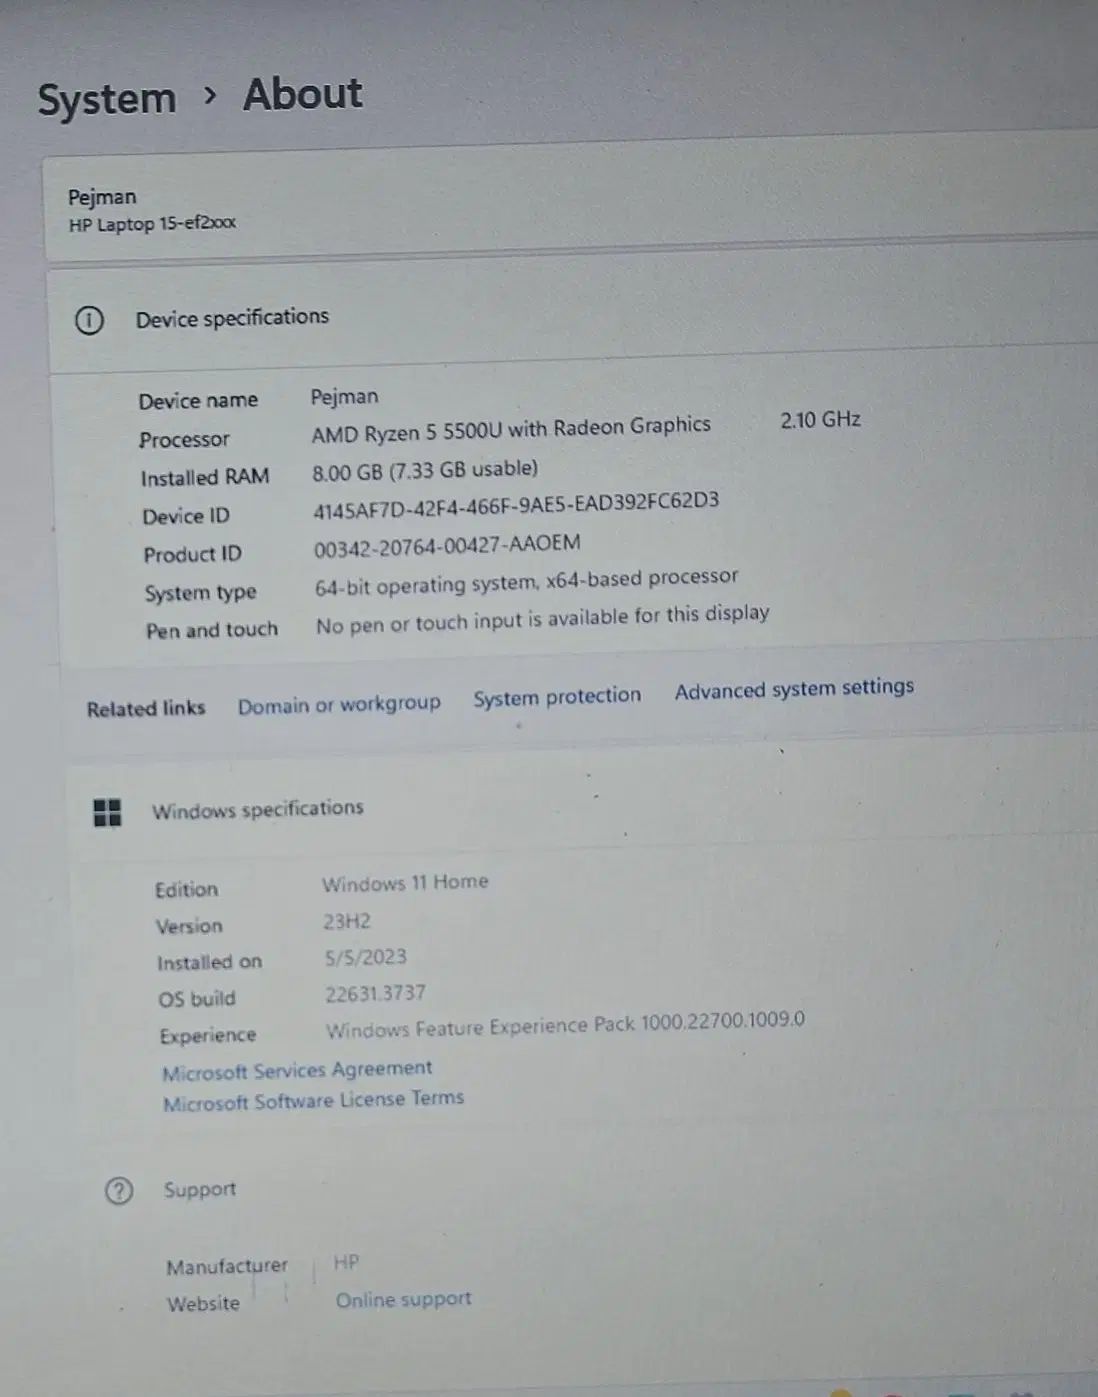Open System protection link
1098x1397 pixels.
[x=557, y=697]
